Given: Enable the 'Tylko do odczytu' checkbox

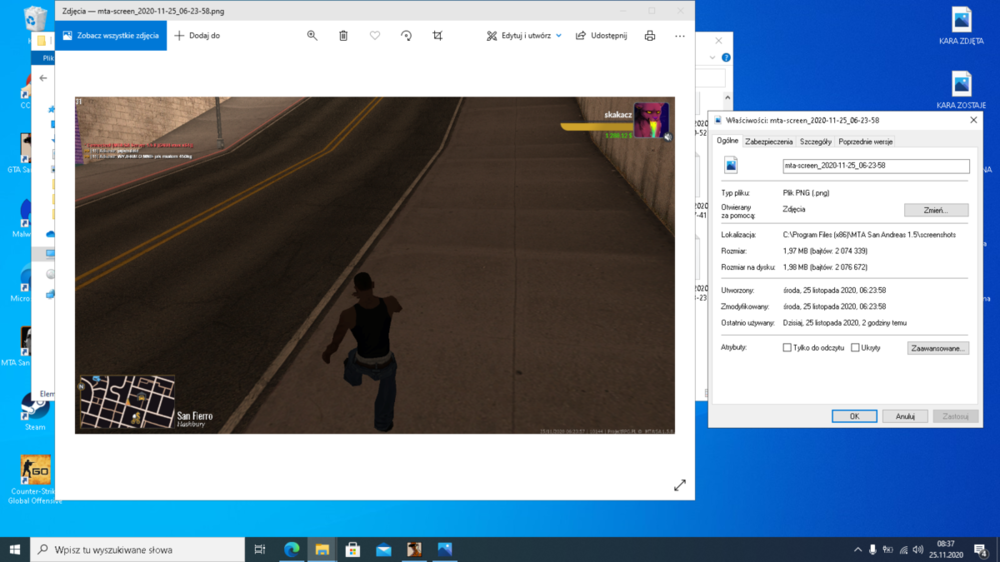Looking at the screenshot, I should [787, 348].
